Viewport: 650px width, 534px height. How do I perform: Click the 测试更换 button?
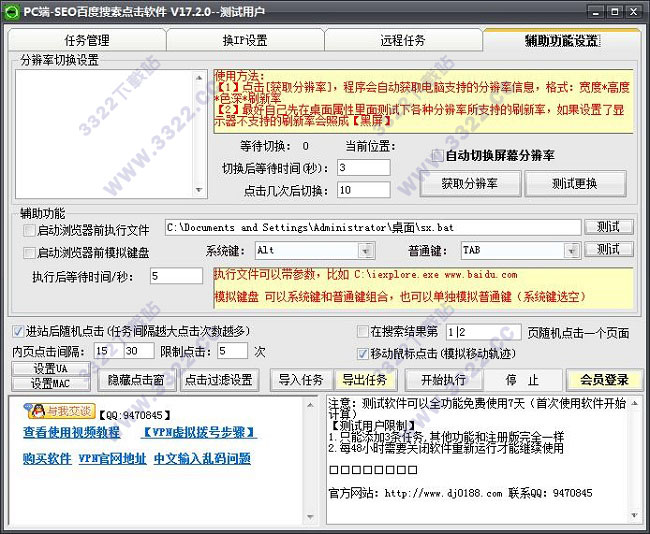(575, 183)
